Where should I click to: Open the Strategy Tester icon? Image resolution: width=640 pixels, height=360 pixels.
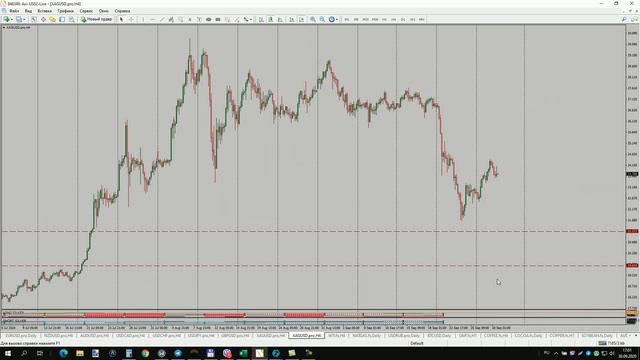point(71,19)
